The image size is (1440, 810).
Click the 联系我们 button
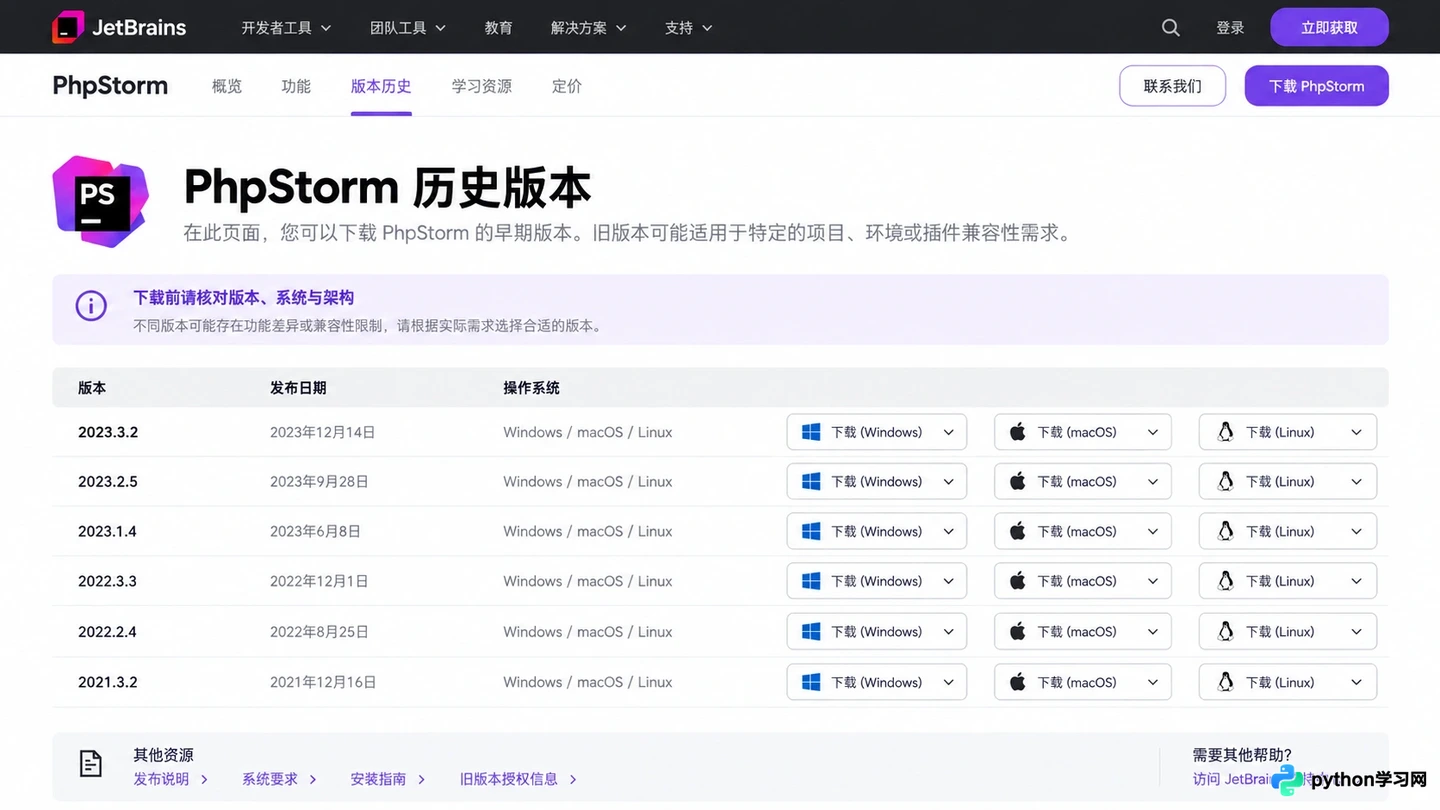[1173, 86]
